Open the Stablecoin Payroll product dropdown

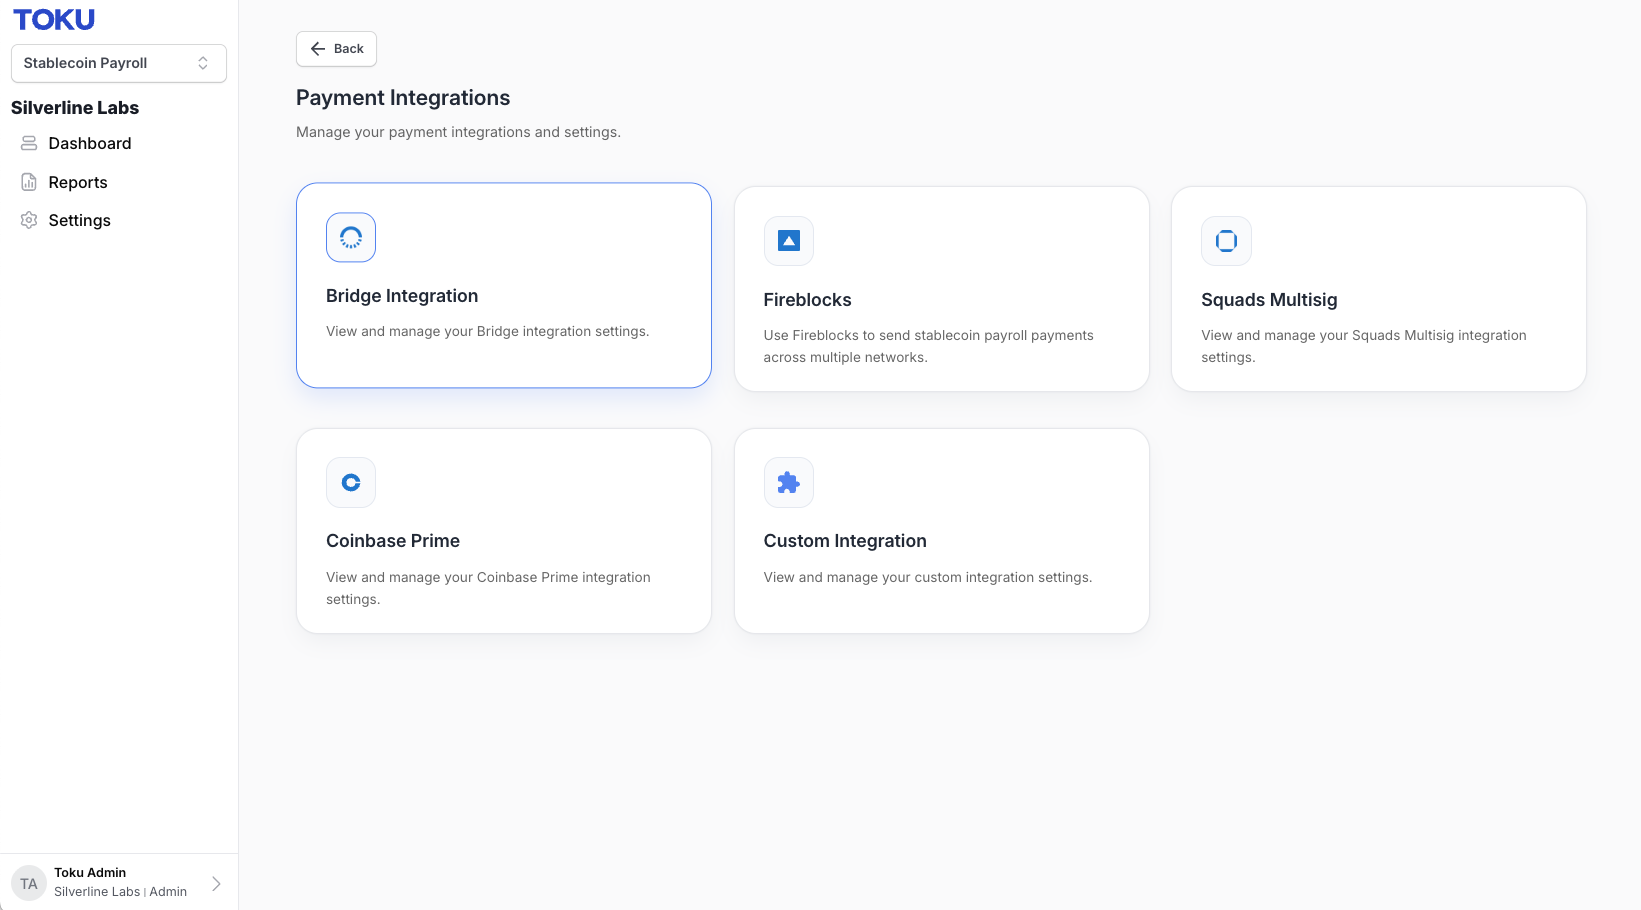click(x=119, y=63)
